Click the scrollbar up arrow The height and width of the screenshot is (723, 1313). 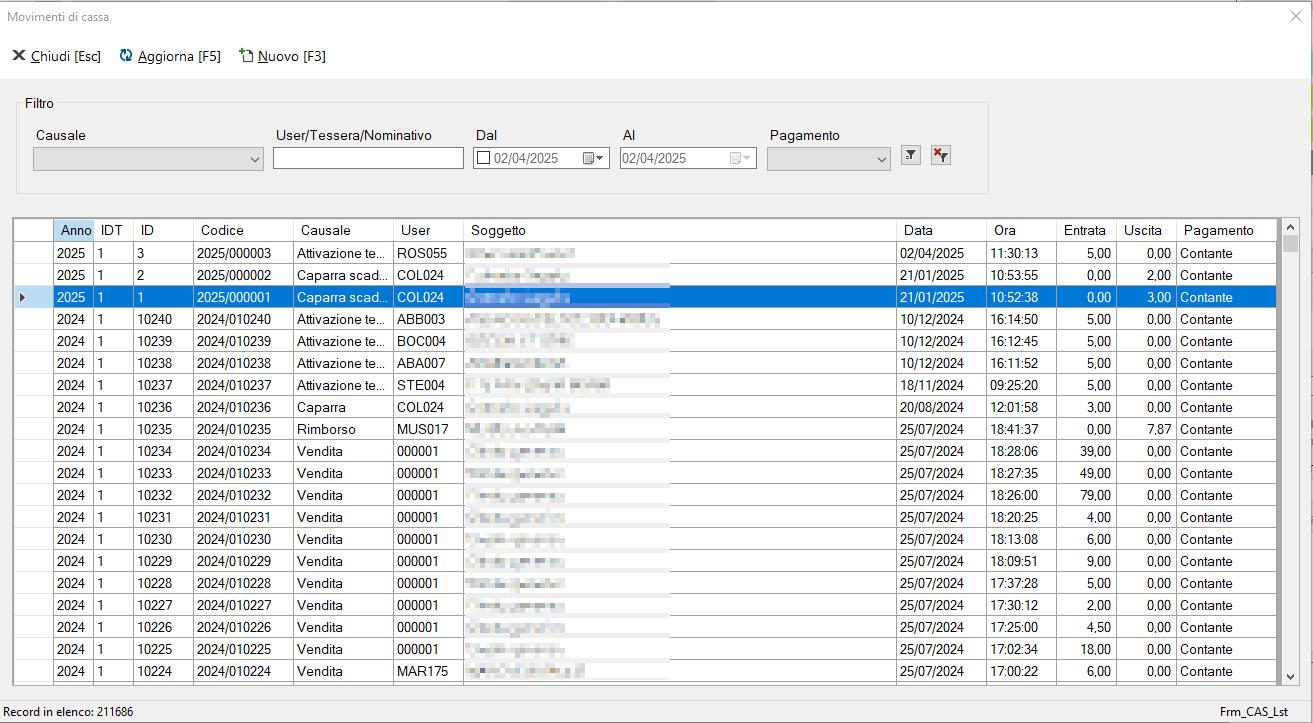coord(1290,227)
